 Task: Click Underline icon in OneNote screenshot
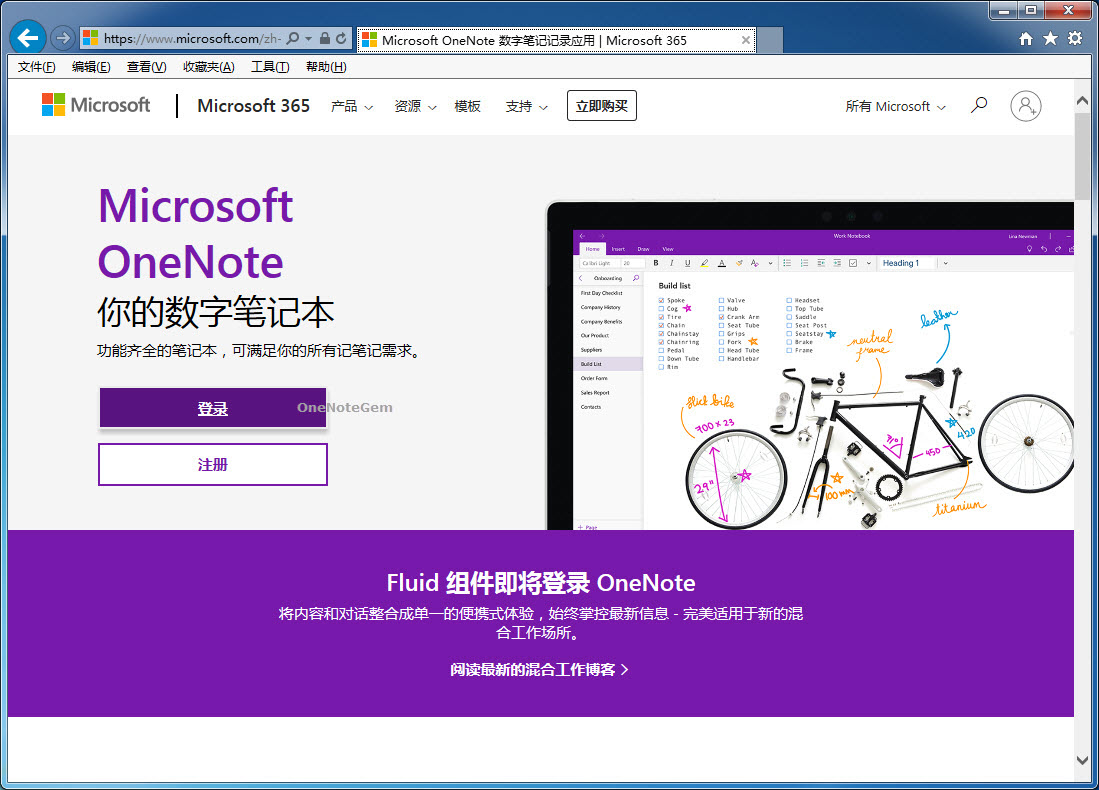[x=688, y=263]
